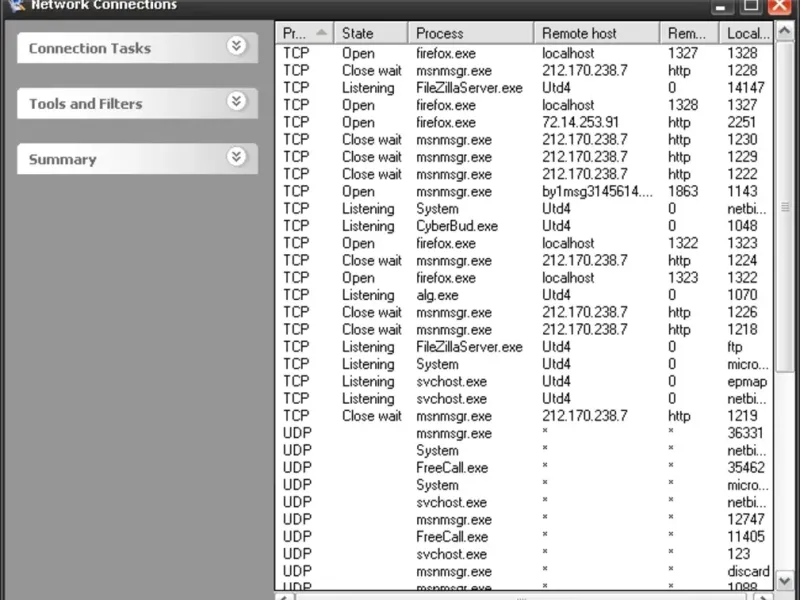Select UDP msnmsgr.exe row with local discard
This screenshot has height=600, width=800.
[x=524, y=571]
